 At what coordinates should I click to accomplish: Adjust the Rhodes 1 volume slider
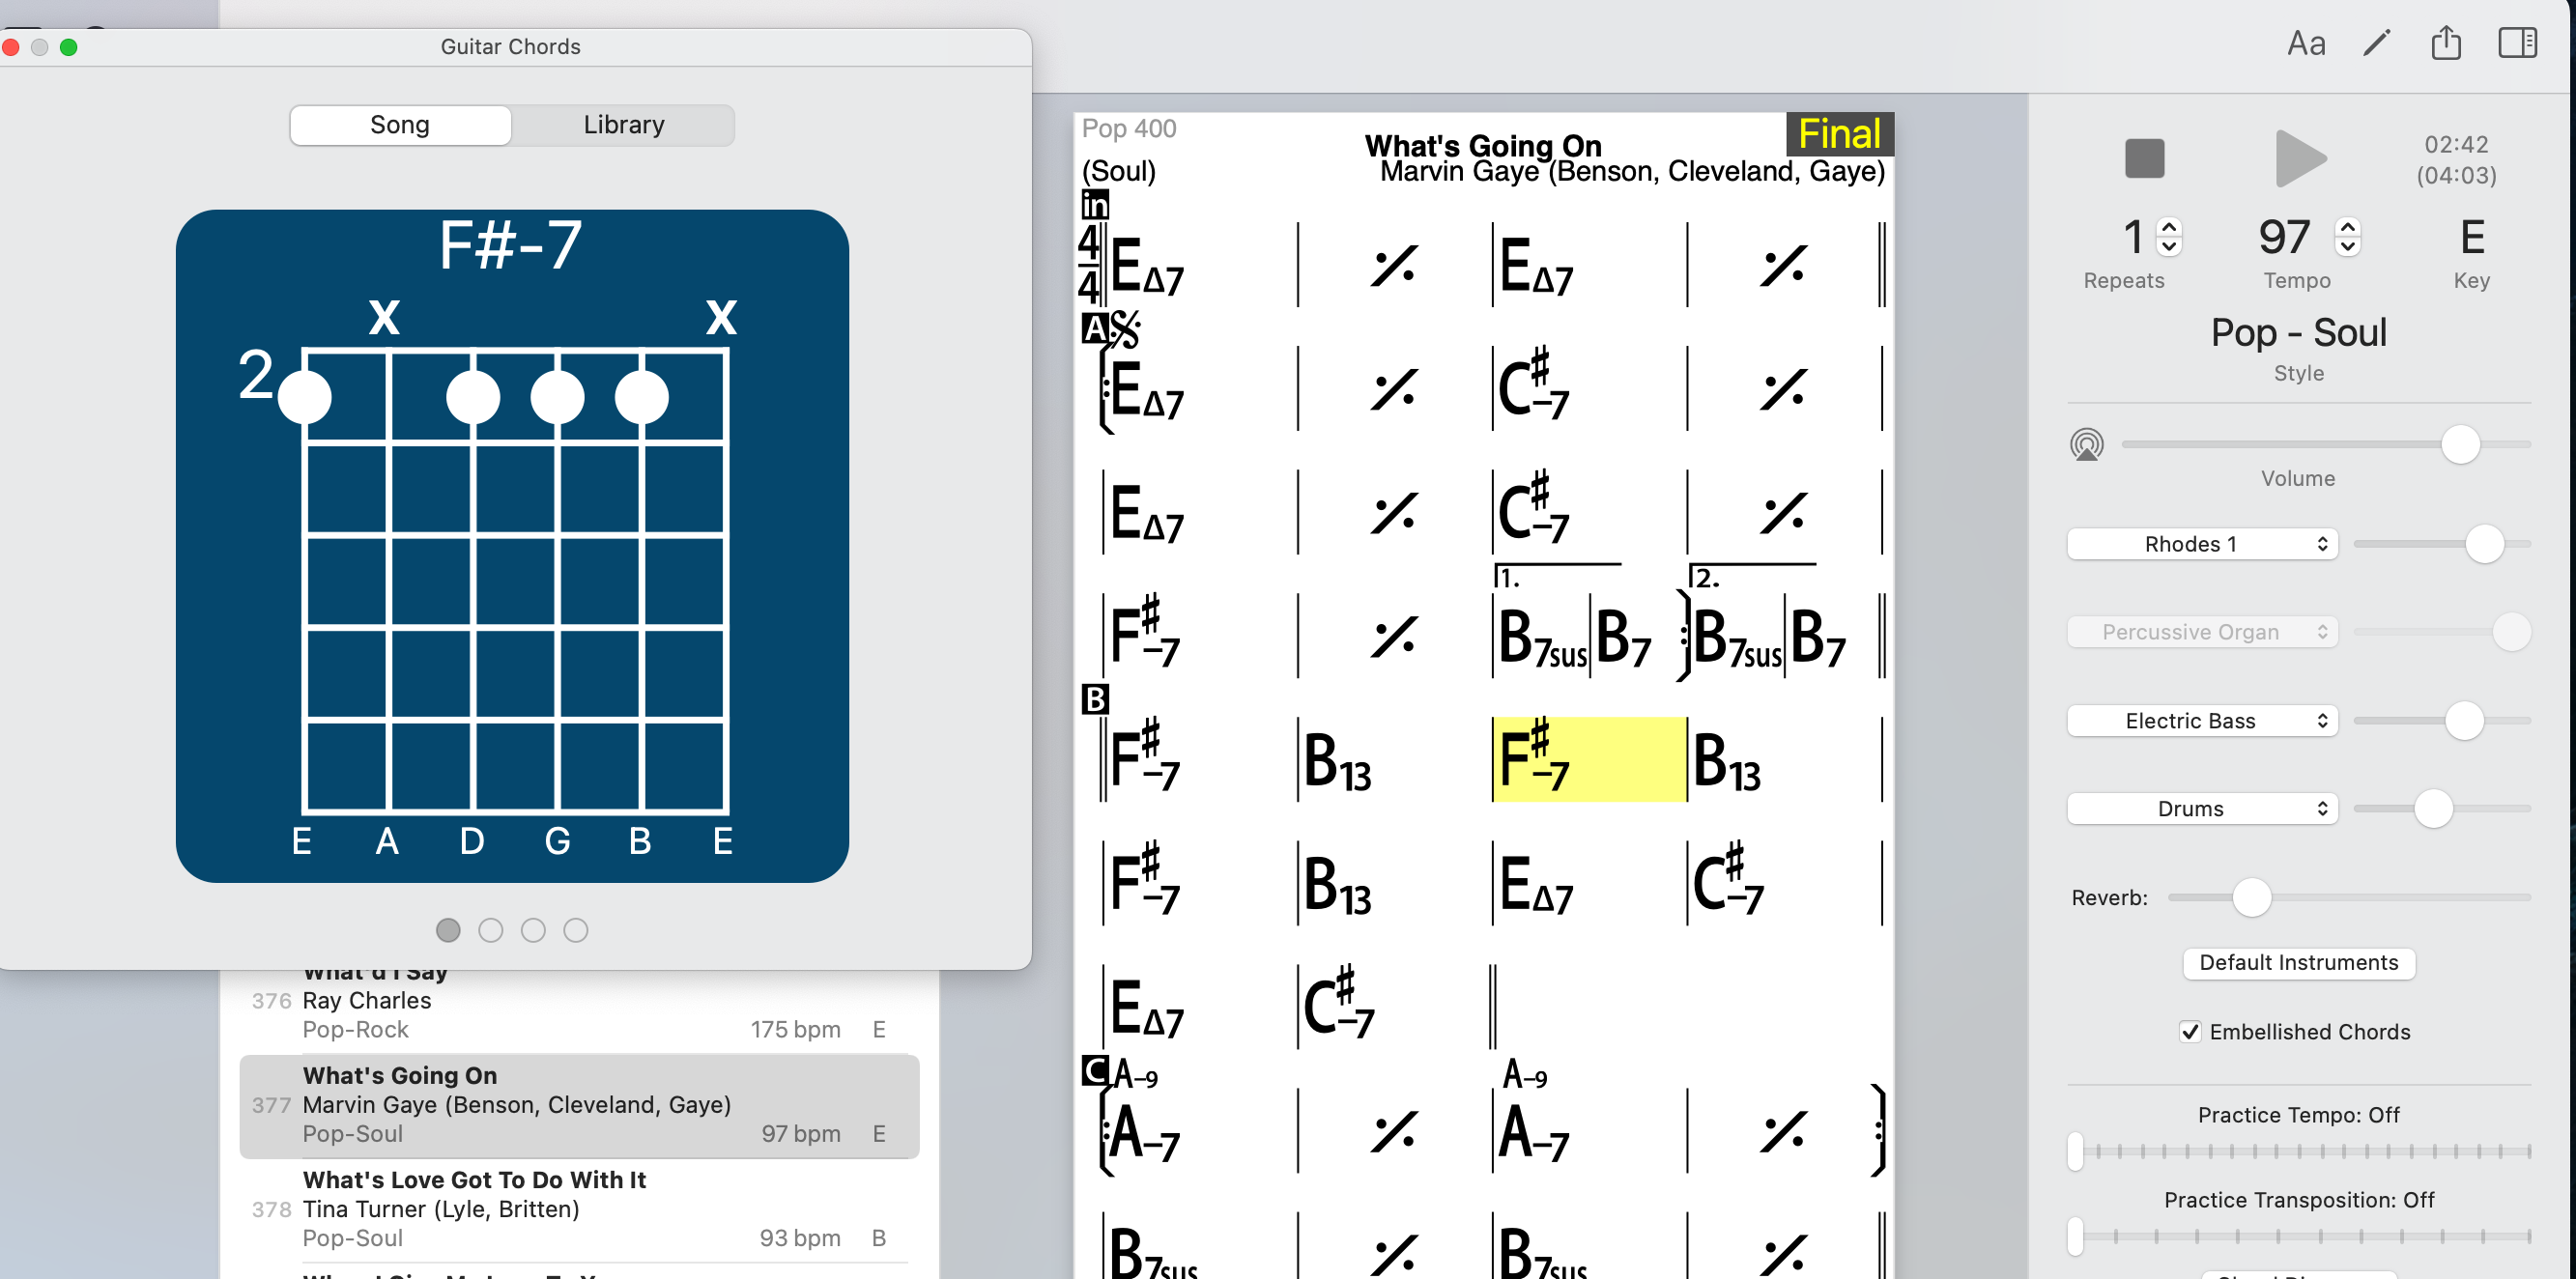[2441, 544]
